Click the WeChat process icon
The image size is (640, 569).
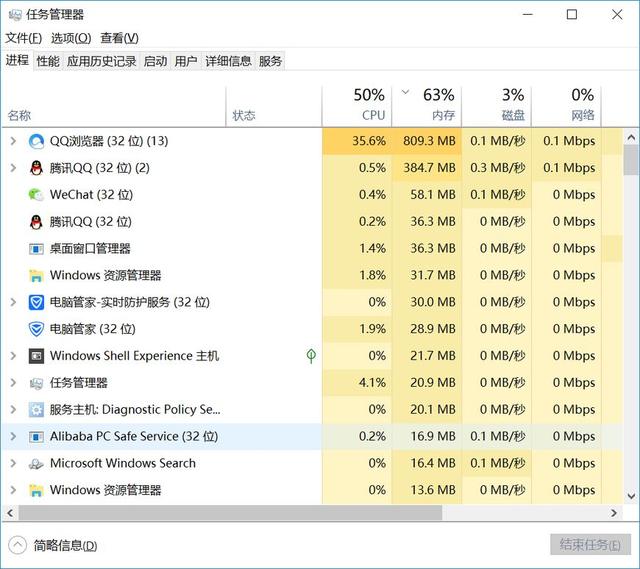36,195
